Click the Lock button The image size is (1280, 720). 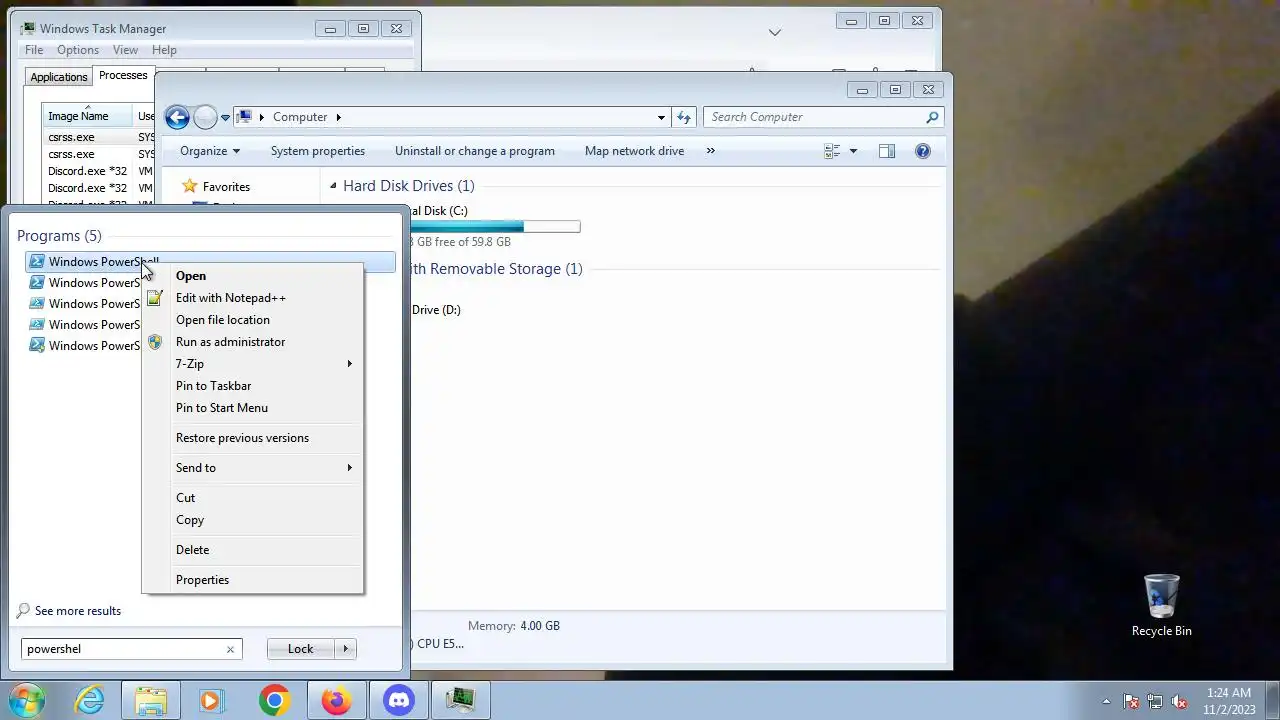click(x=301, y=649)
